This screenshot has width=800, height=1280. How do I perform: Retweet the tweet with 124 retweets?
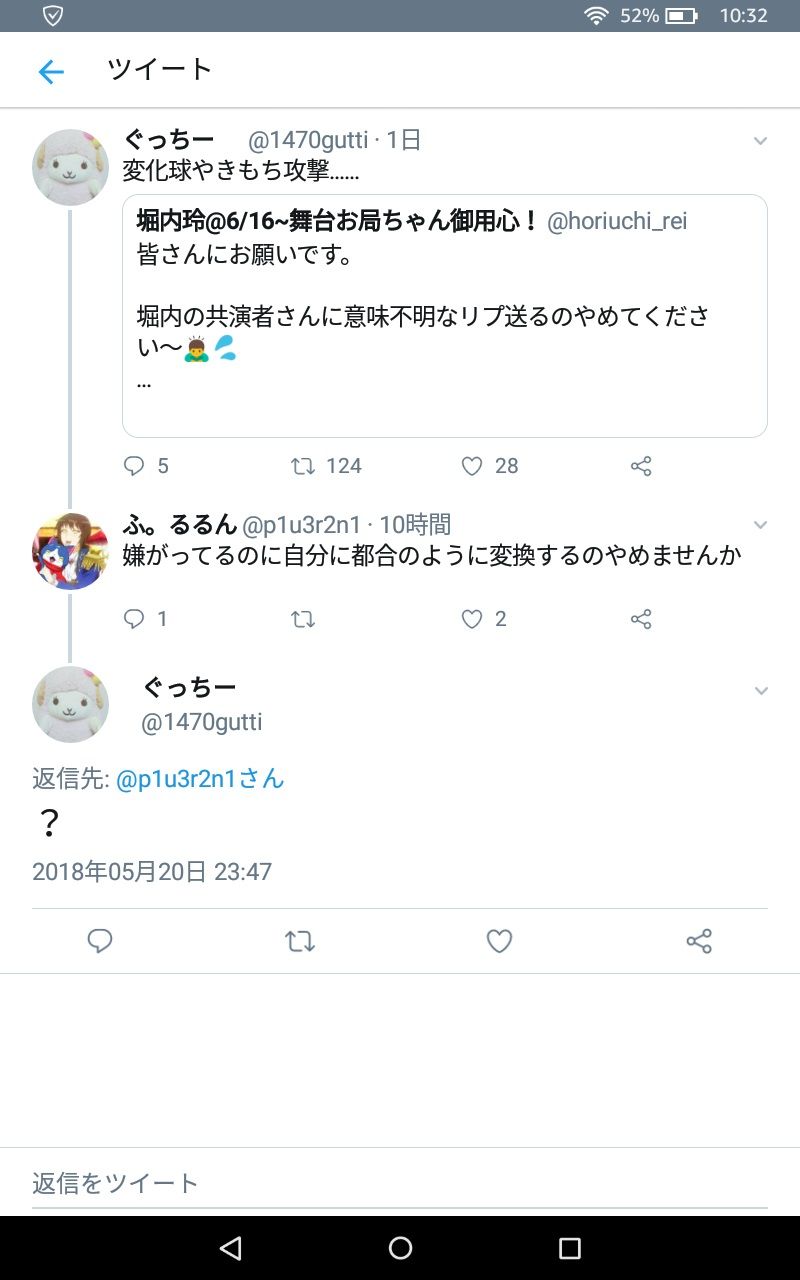303,466
